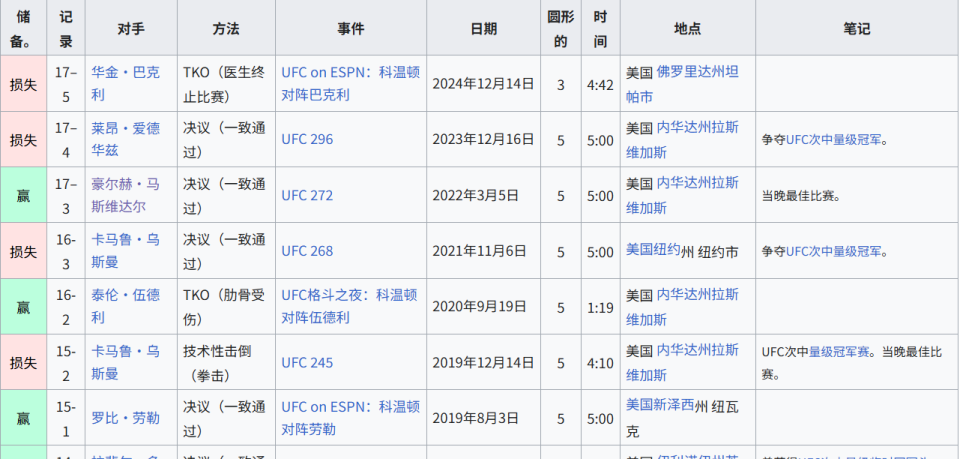Image resolution: width=960 pixels, height=459 pixels.
Task: Open the 华金·巴克利 opponent link
Action: click(126, 84)
